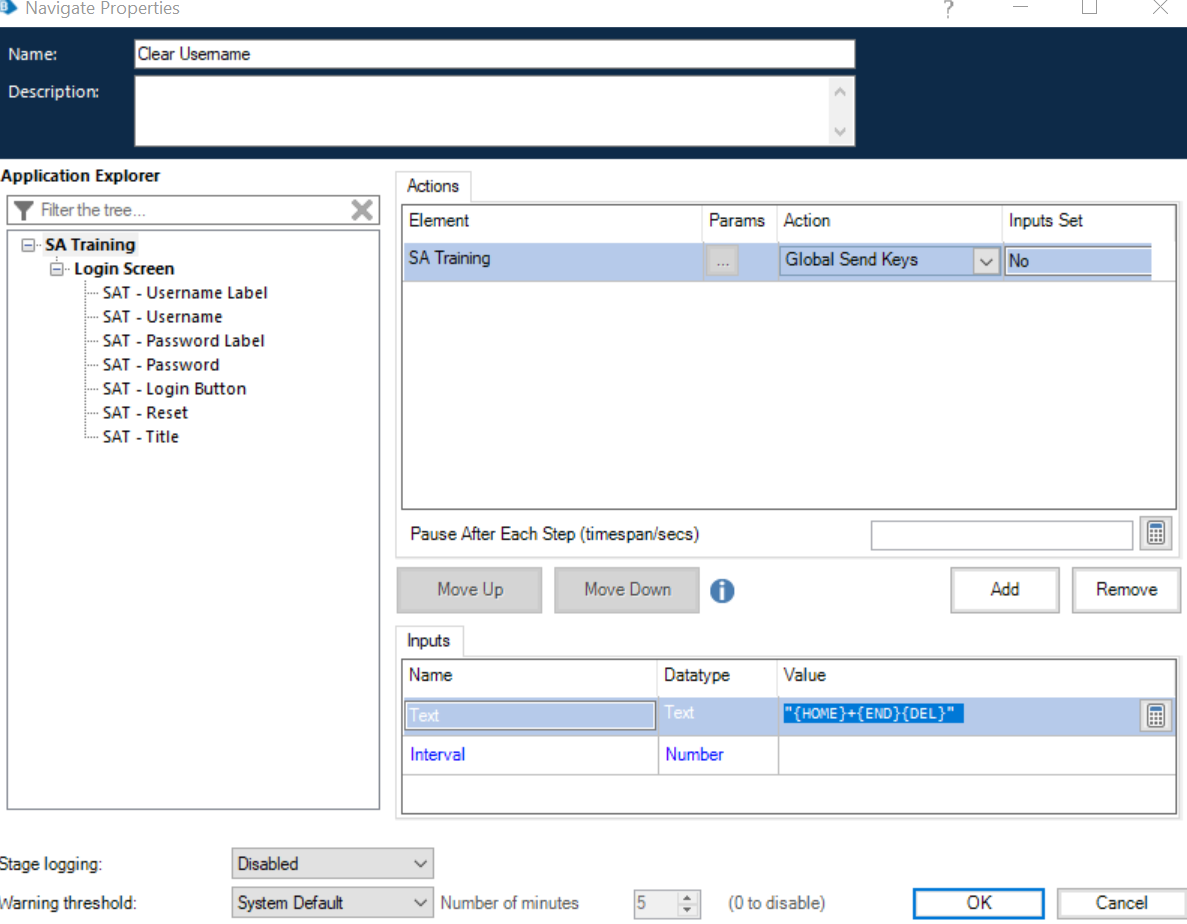This screenshot has height=924, width=1187.
Task: Open expression editor beside Pause After Each Step
Action: (1155, 533)
